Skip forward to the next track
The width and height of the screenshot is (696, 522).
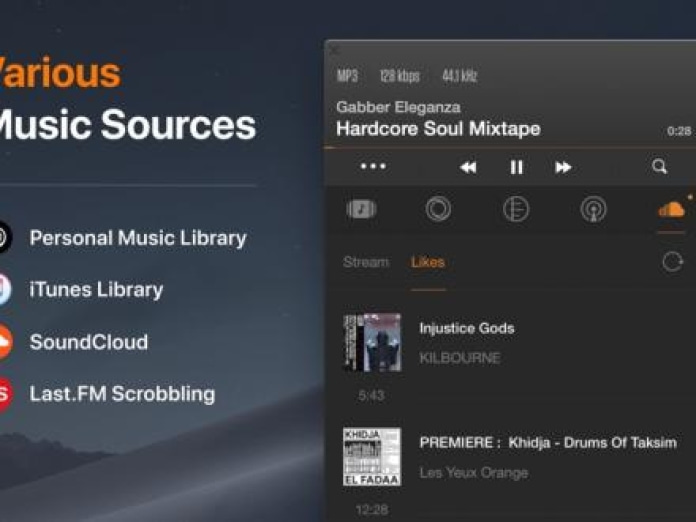[563, 167]
